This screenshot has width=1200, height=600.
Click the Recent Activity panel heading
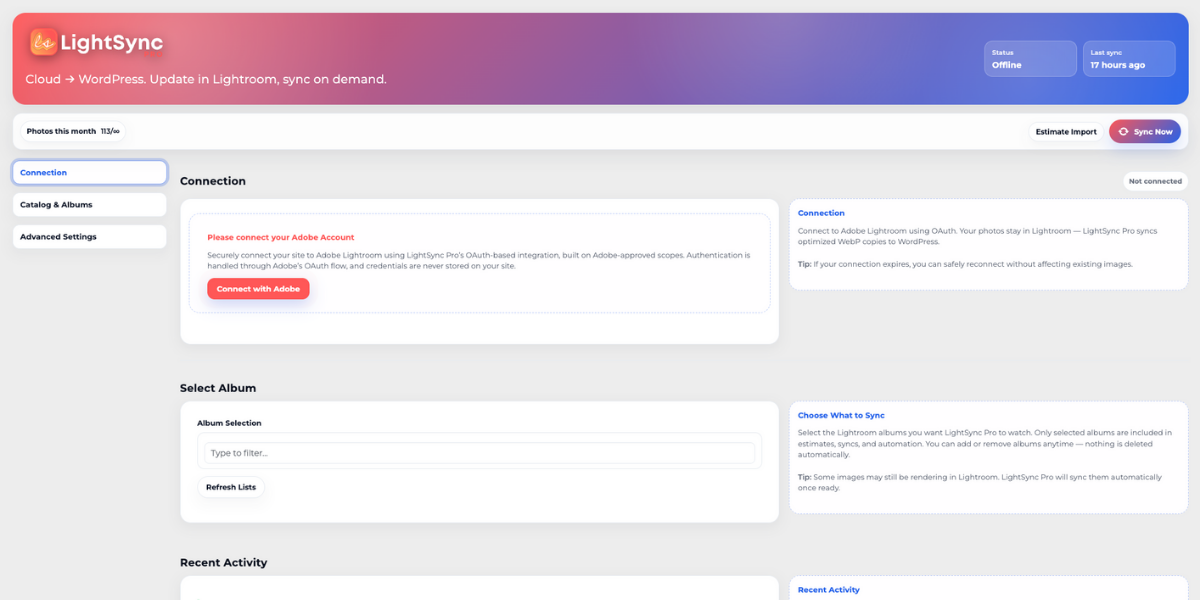(828, 590)
